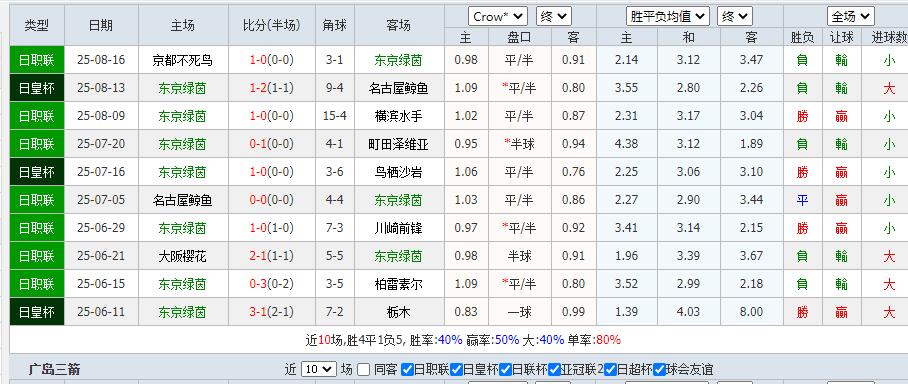
Task: Open the 全场 dropdown
Action: tap(850, 16)
